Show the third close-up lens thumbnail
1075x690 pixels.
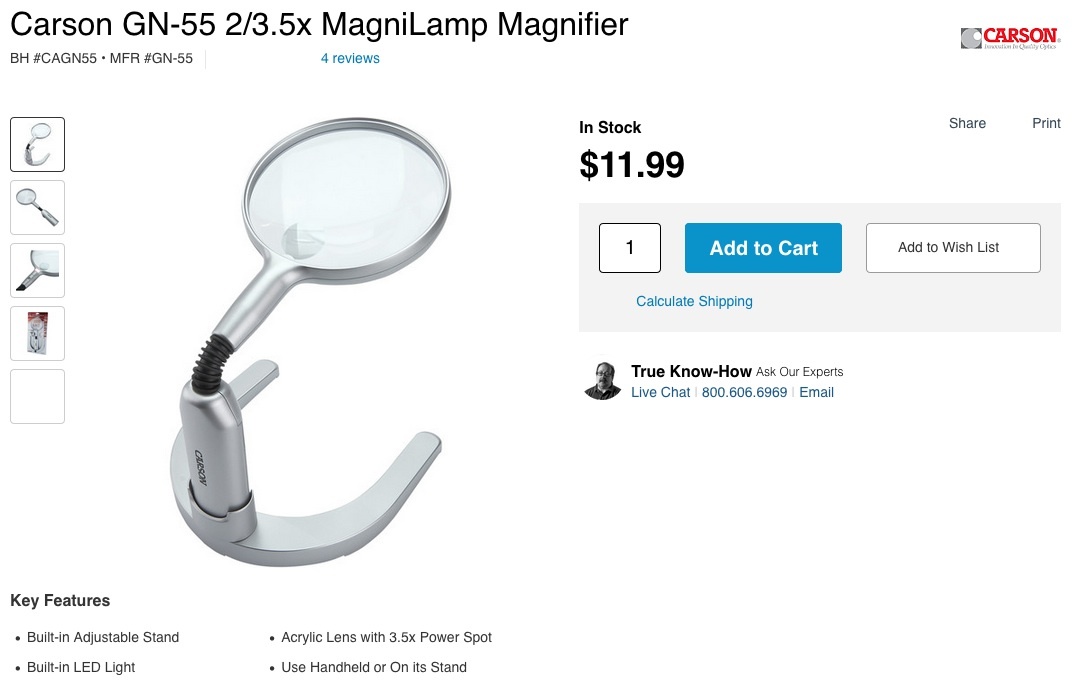38,270
